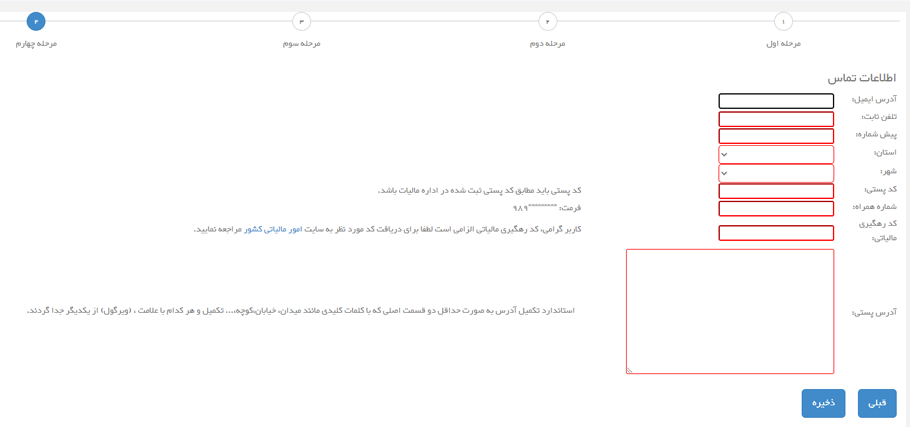Click the mobile format hint فرمت ۹۸۹
Screen dimensions: 910x427
[547, 207]
